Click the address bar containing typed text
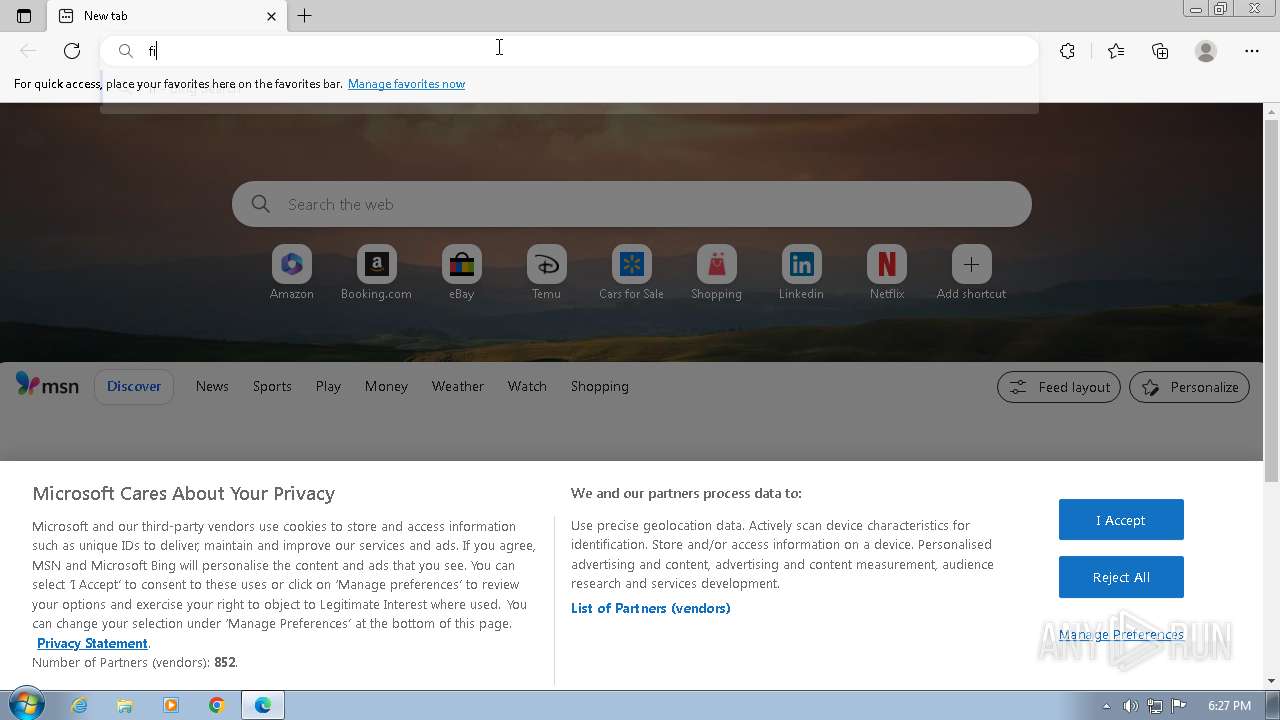Viewport: 1280px width, 720px height. tap(569, 51)
